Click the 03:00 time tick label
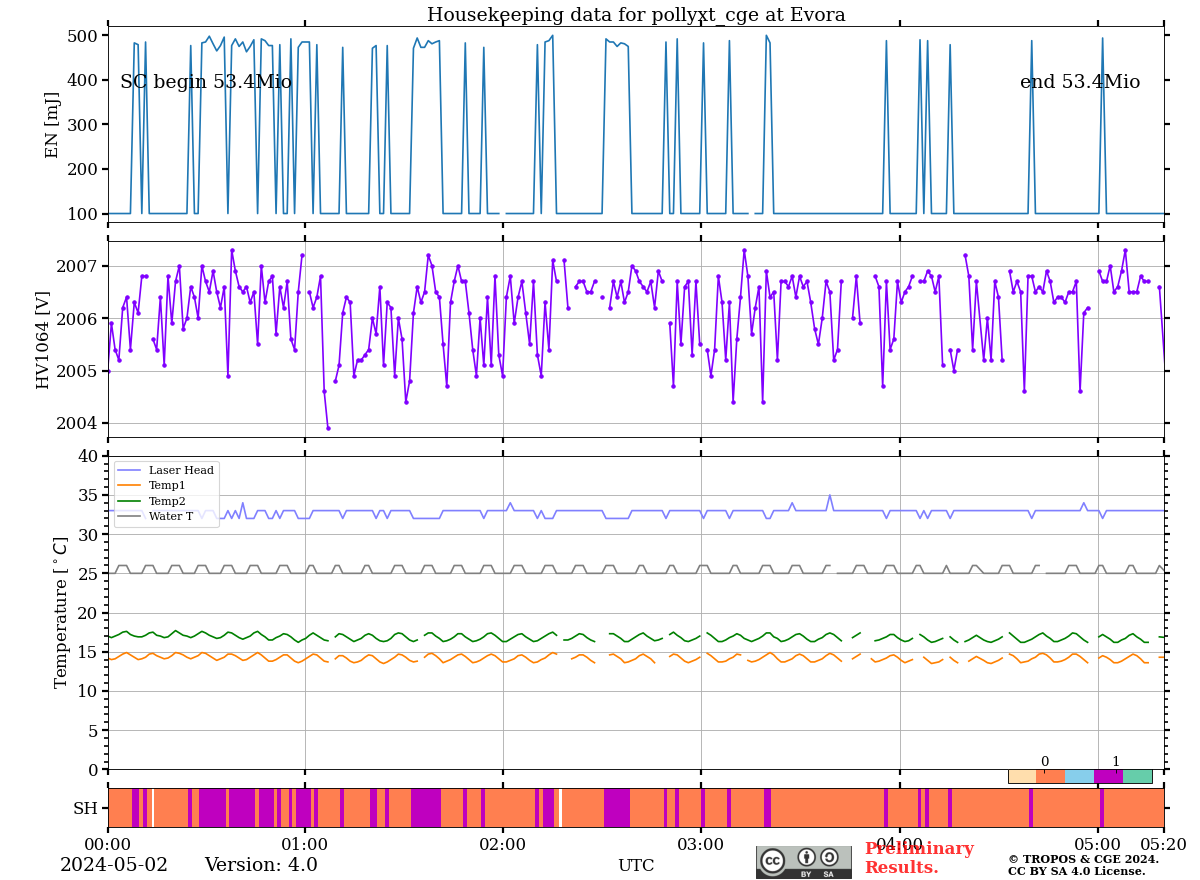Screen dimensions: 1200x880 pyautogui.click(x=701, y=845)
